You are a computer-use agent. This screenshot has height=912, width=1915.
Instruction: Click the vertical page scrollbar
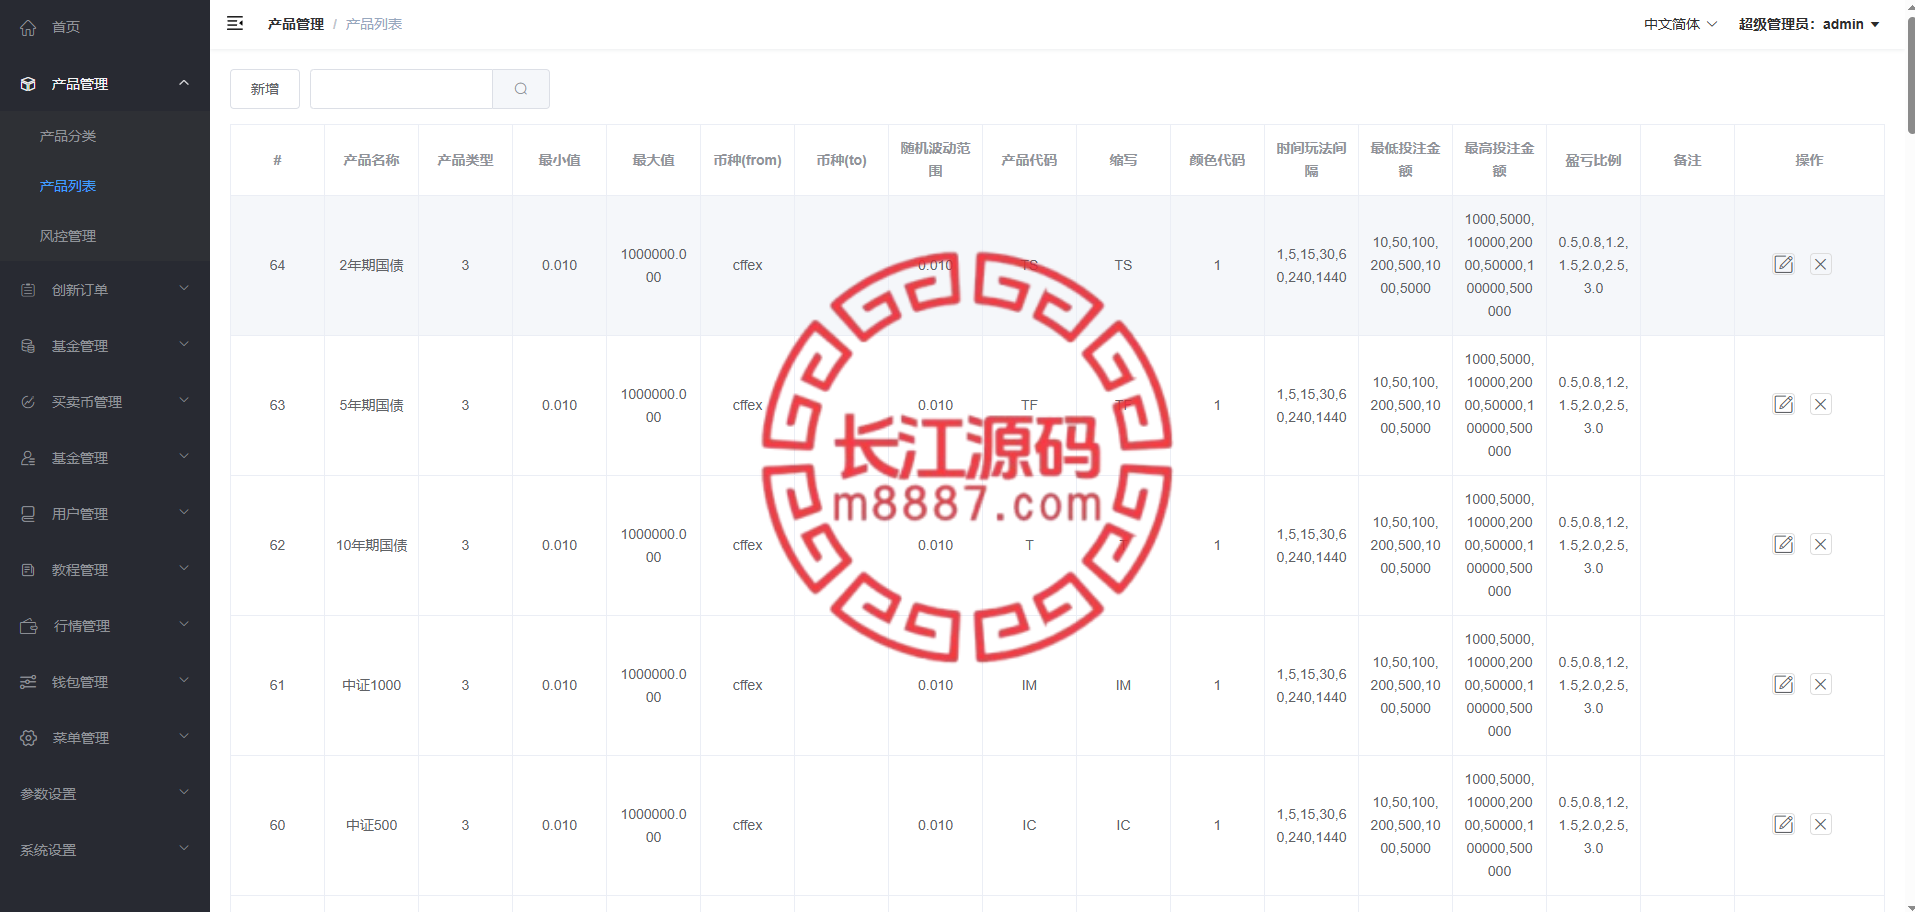(x=1910, y=75)
